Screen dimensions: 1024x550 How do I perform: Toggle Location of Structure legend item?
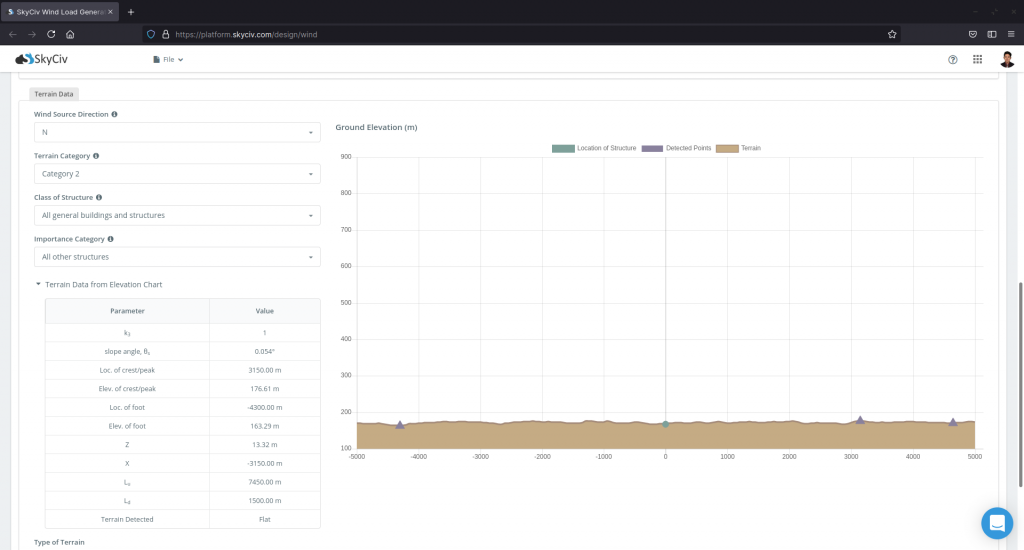pyautogui.click(x=594, y=148)
